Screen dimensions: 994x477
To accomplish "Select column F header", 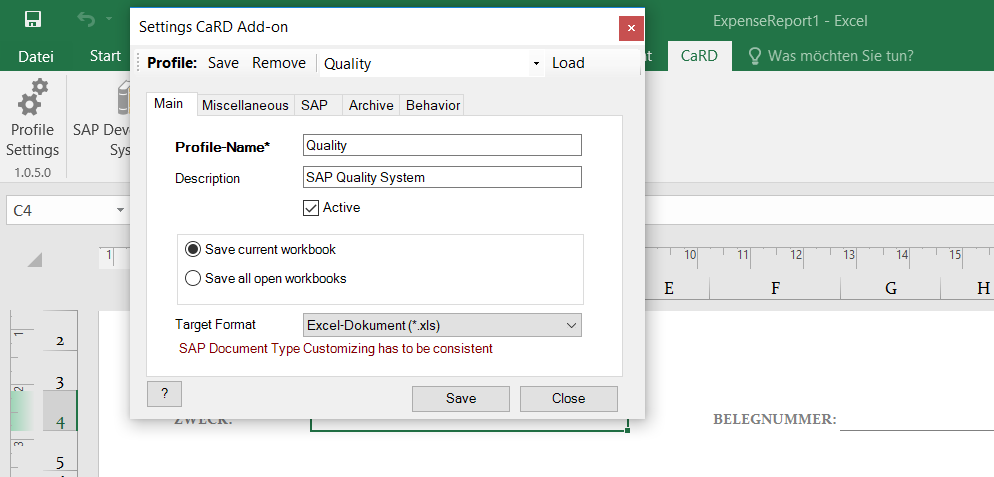I will click(x=775, y=289).
